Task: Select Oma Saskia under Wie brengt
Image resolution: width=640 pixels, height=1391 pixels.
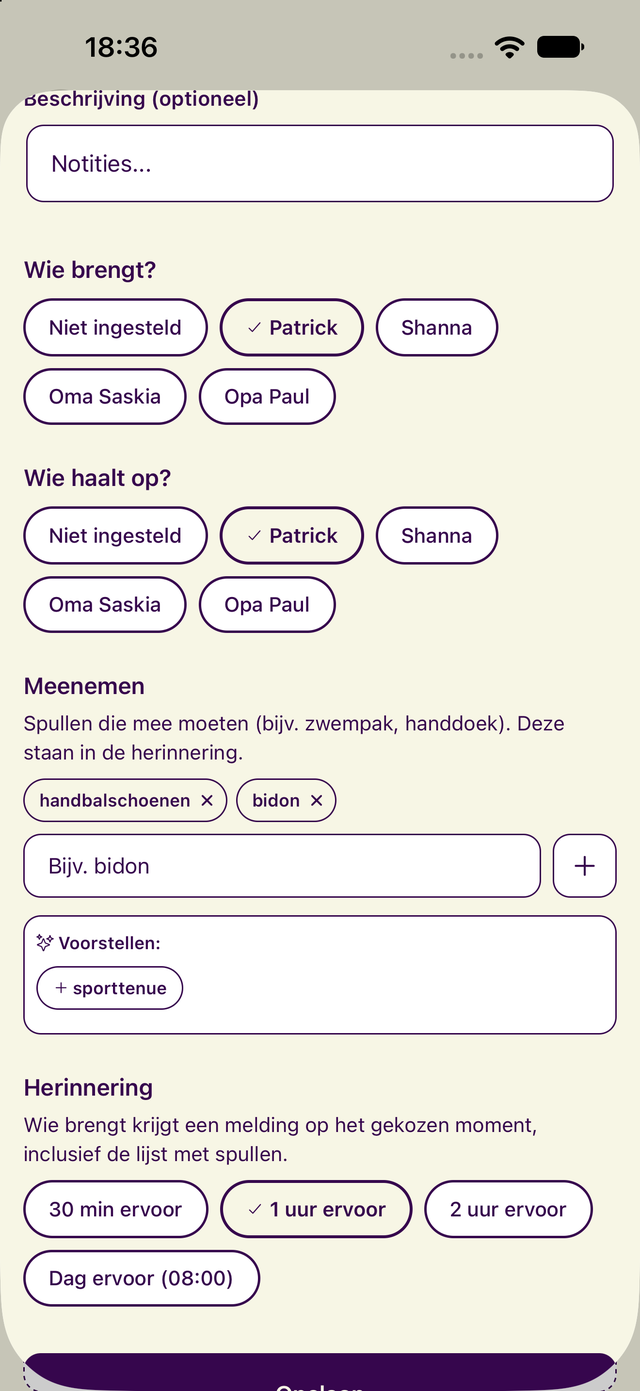Action: [105, 396]
